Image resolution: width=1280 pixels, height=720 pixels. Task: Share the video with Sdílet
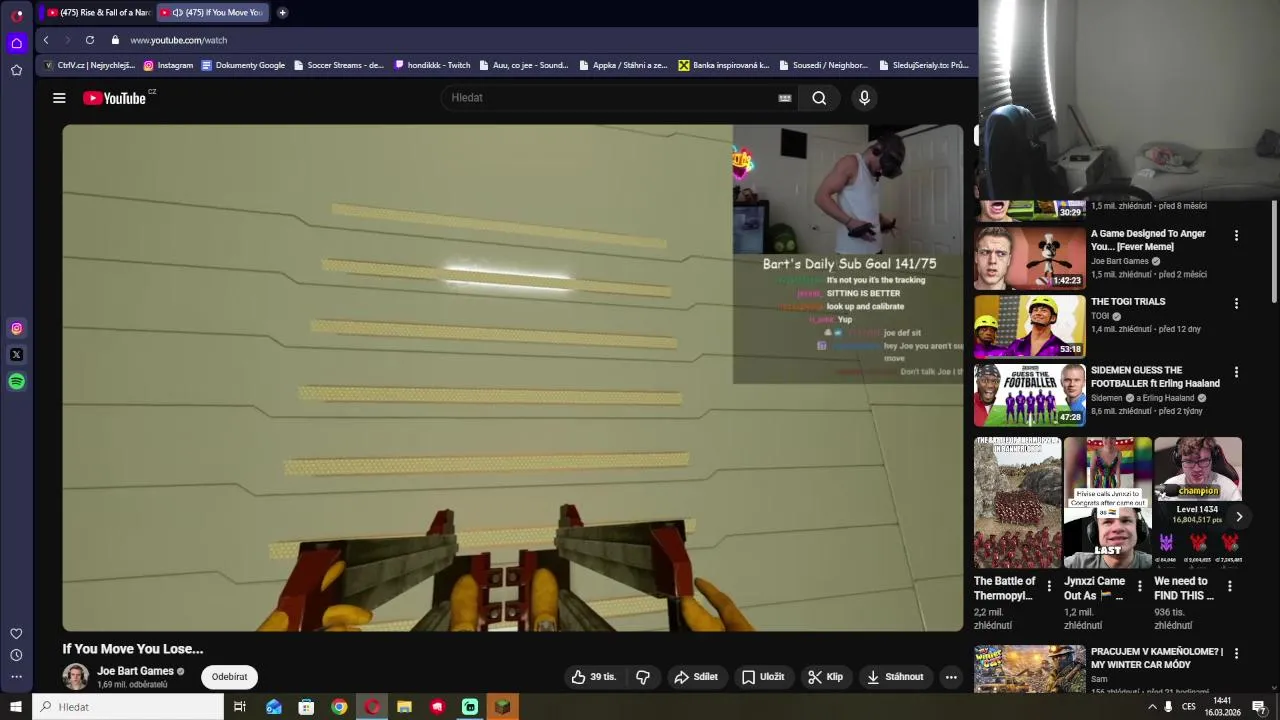point(696,677)
